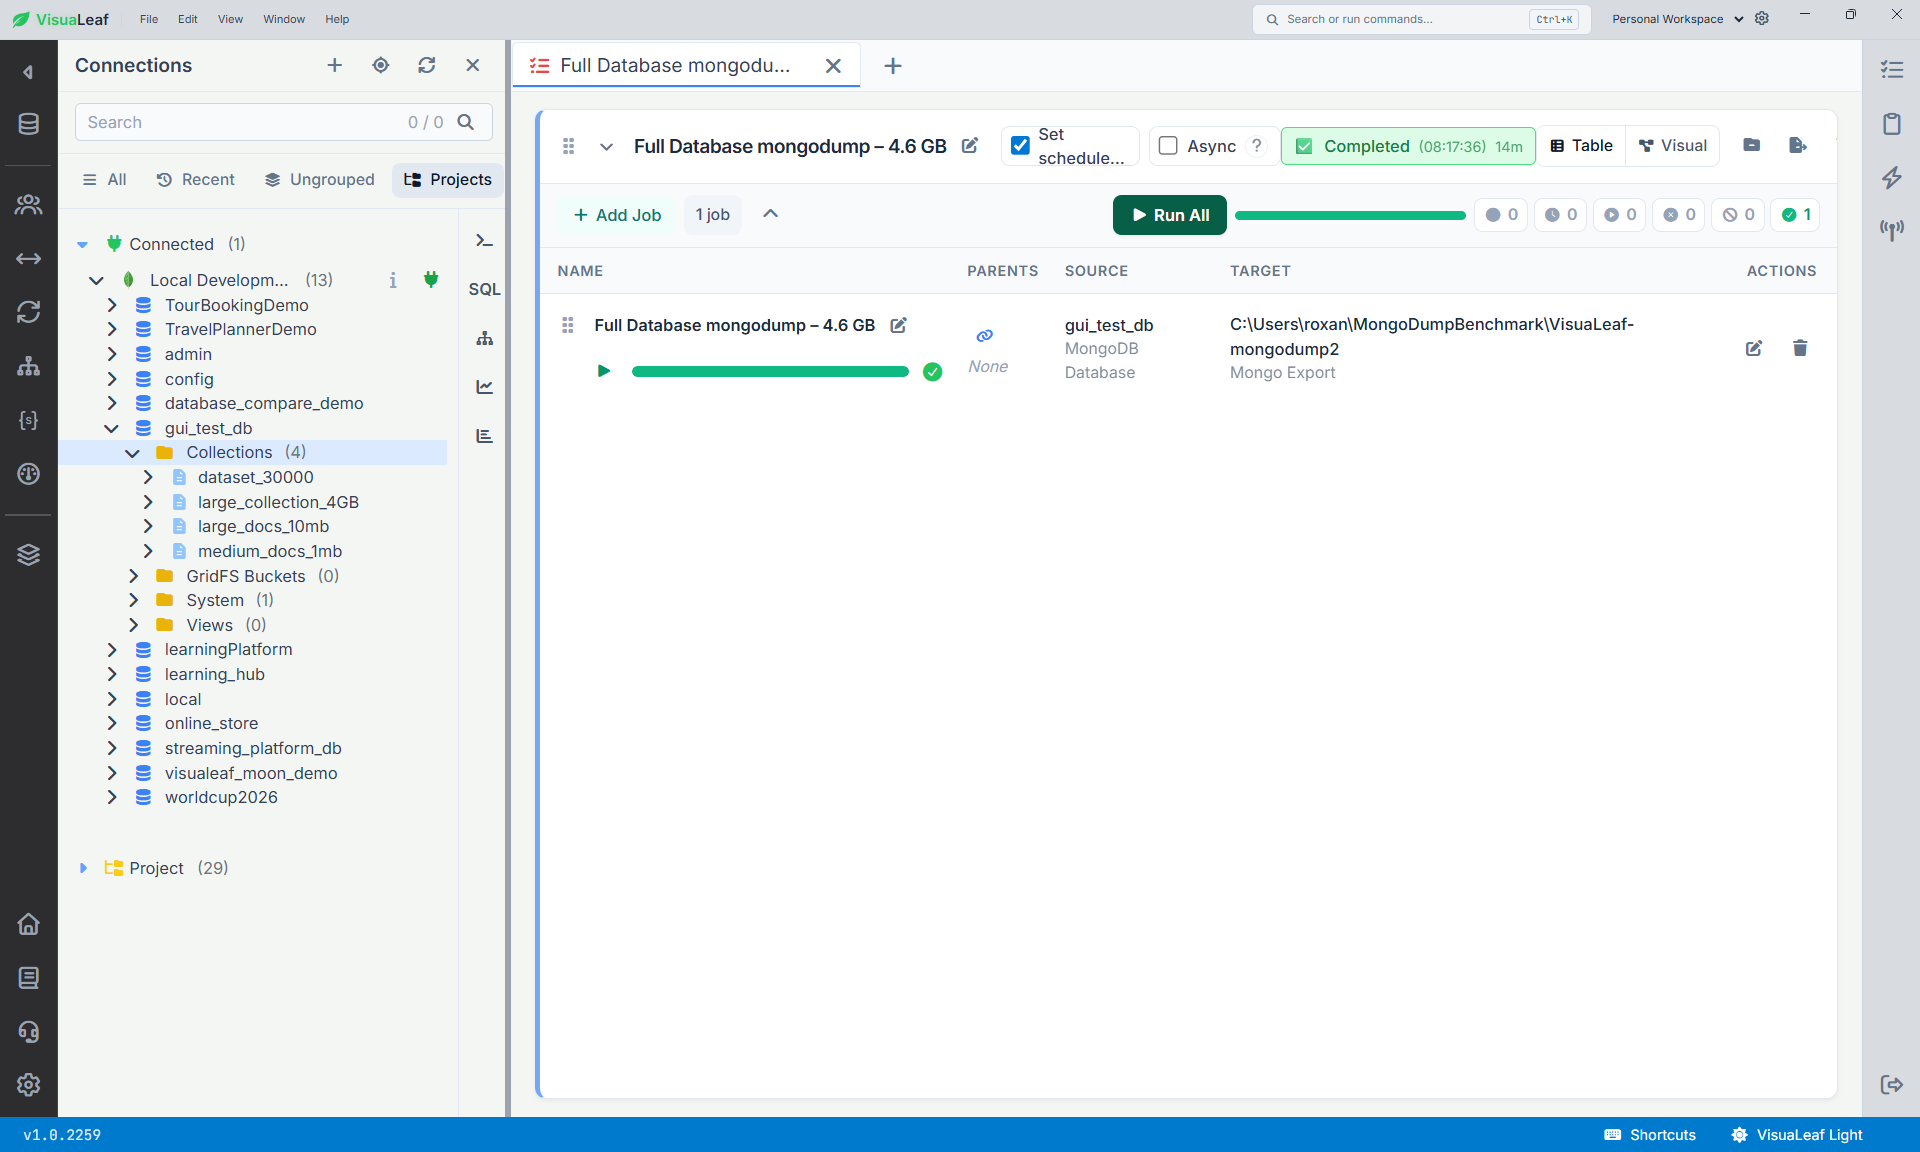Toggle the blocked status filter showing 0

pos(1738,215)
